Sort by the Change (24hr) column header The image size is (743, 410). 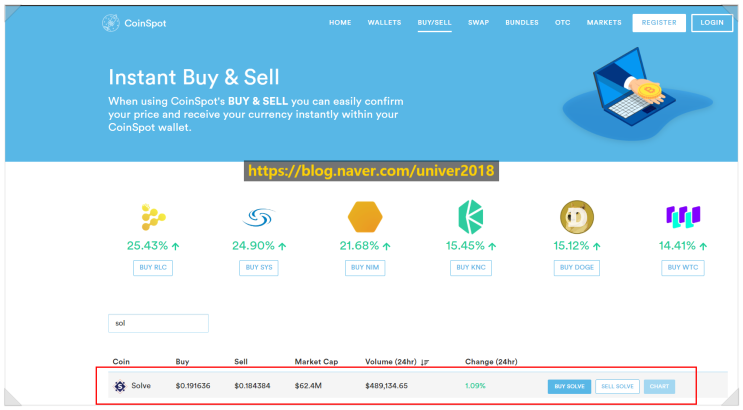[x=491, y=362]
